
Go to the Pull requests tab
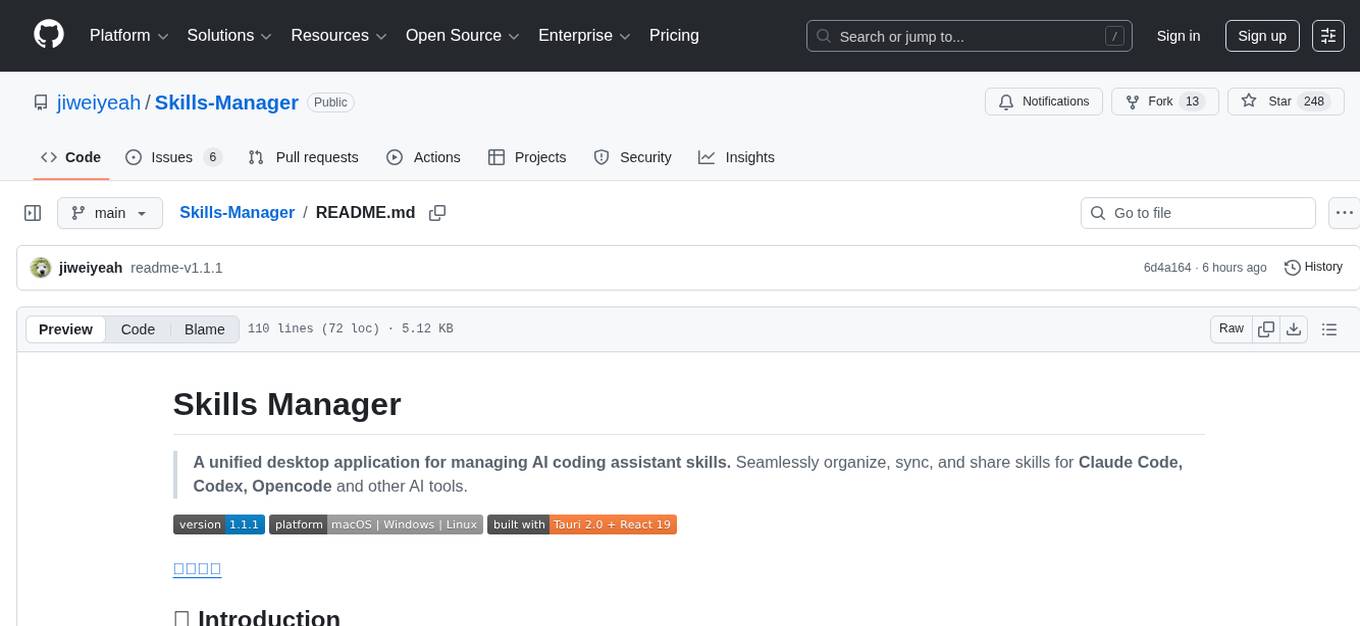[x=303, y=157]
